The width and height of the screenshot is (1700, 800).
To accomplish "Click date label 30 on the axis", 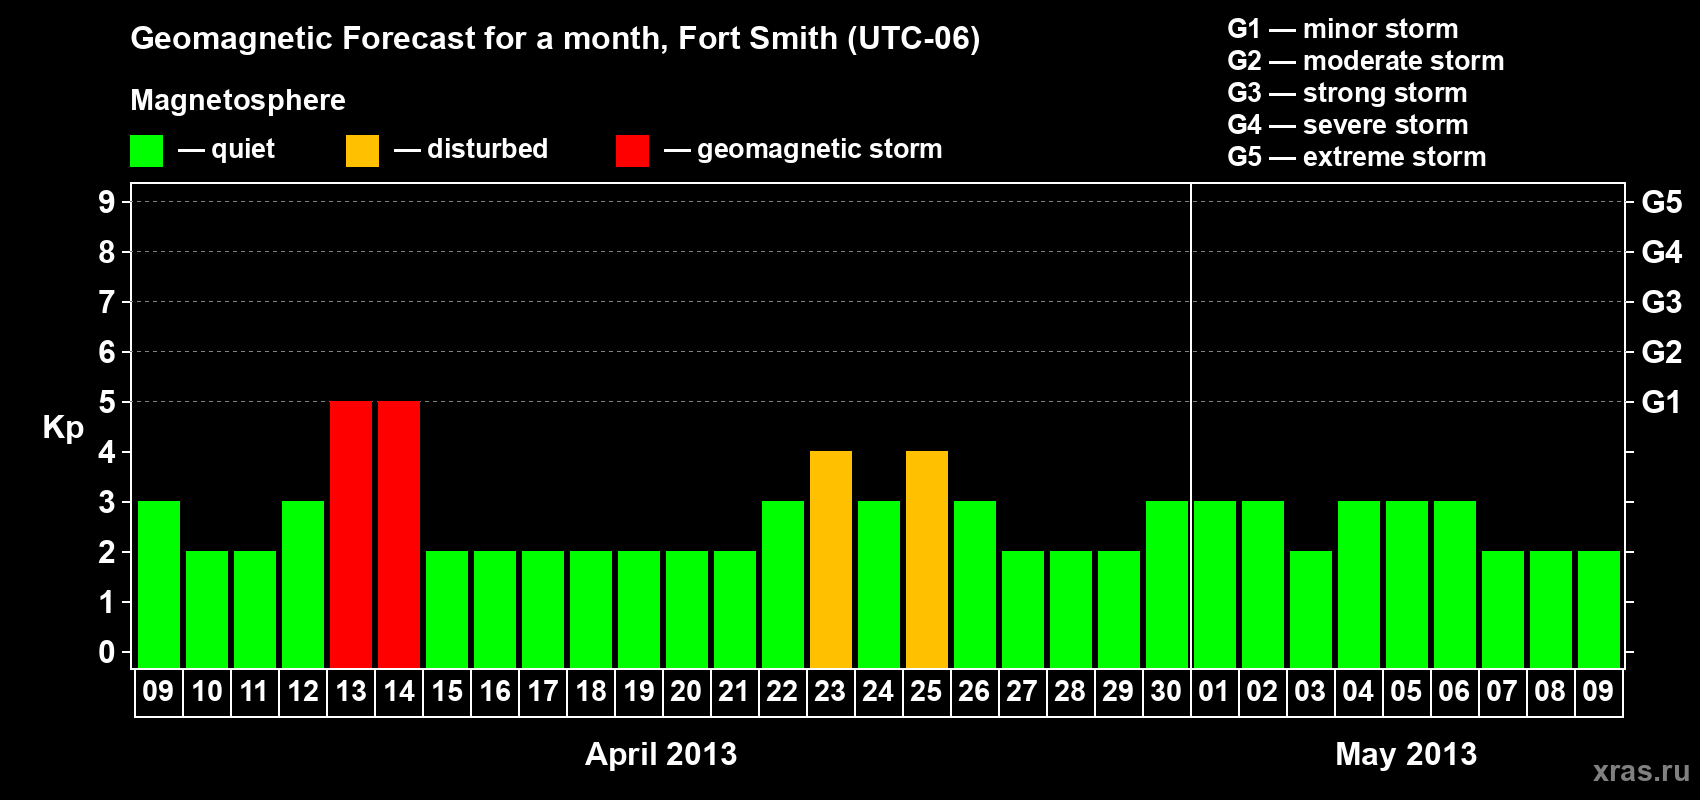I will [x=1166, y=691].
